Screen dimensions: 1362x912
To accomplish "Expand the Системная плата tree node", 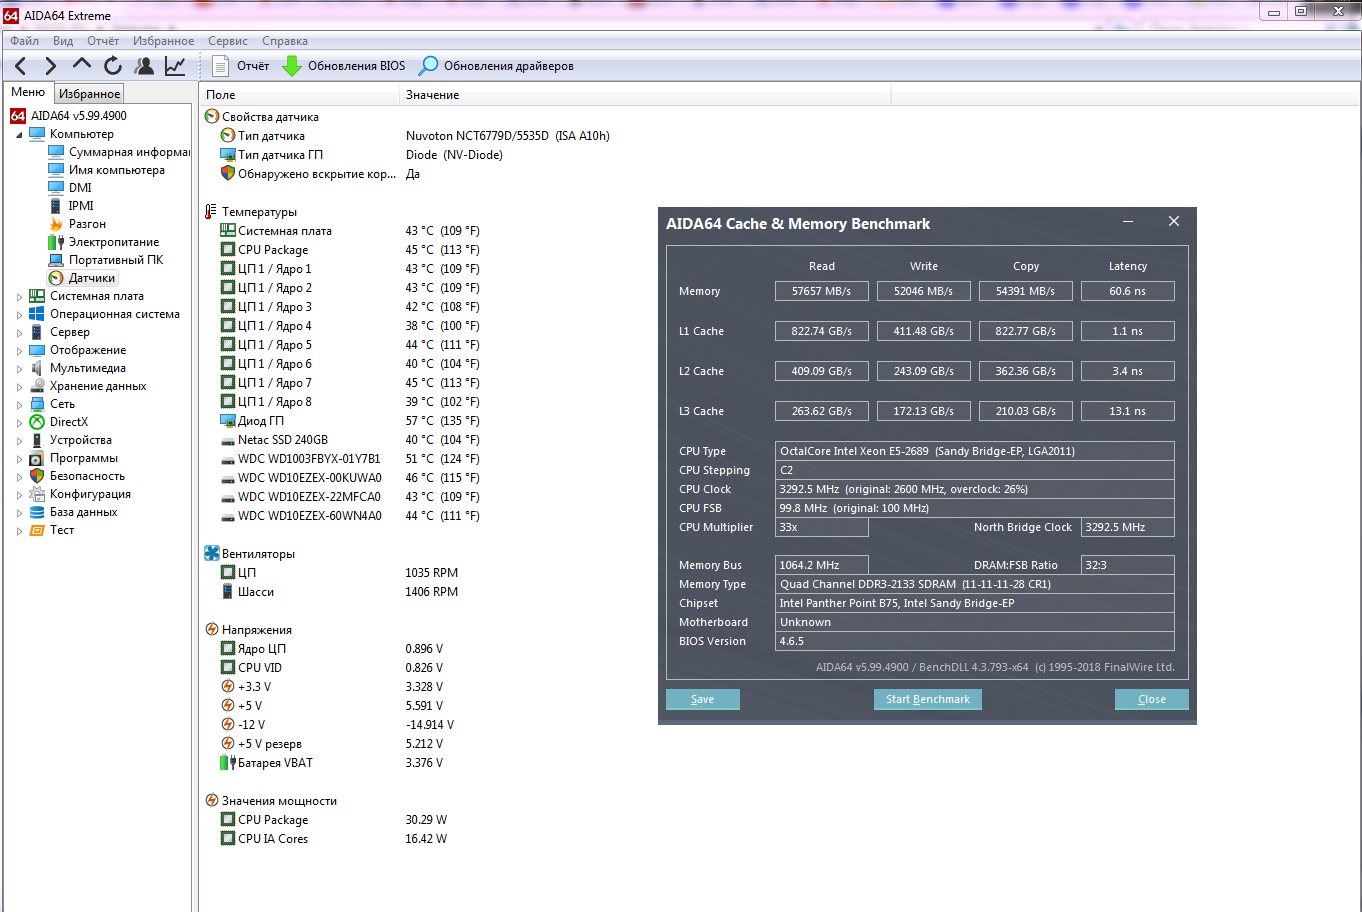I will coord(19,296).
